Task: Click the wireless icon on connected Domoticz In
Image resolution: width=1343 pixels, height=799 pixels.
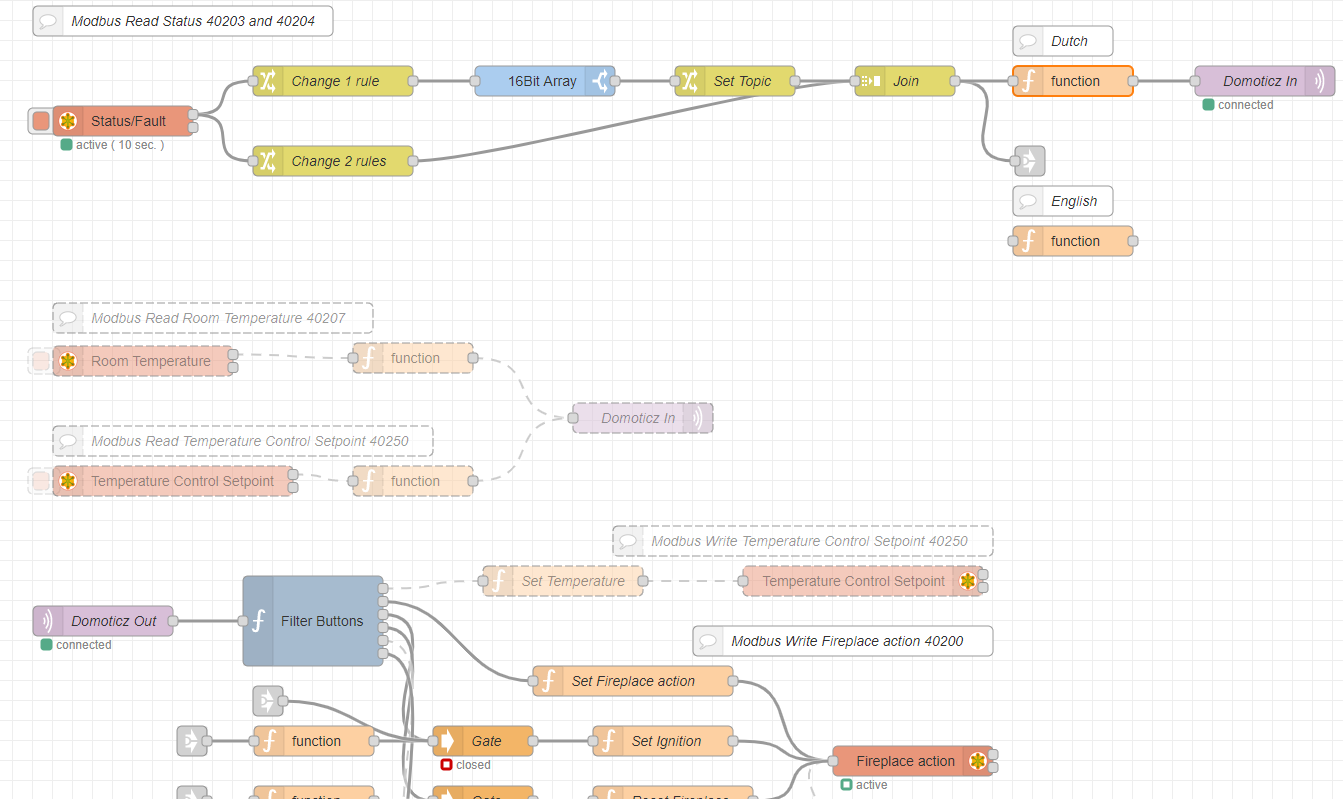Action: point(1319,81)
